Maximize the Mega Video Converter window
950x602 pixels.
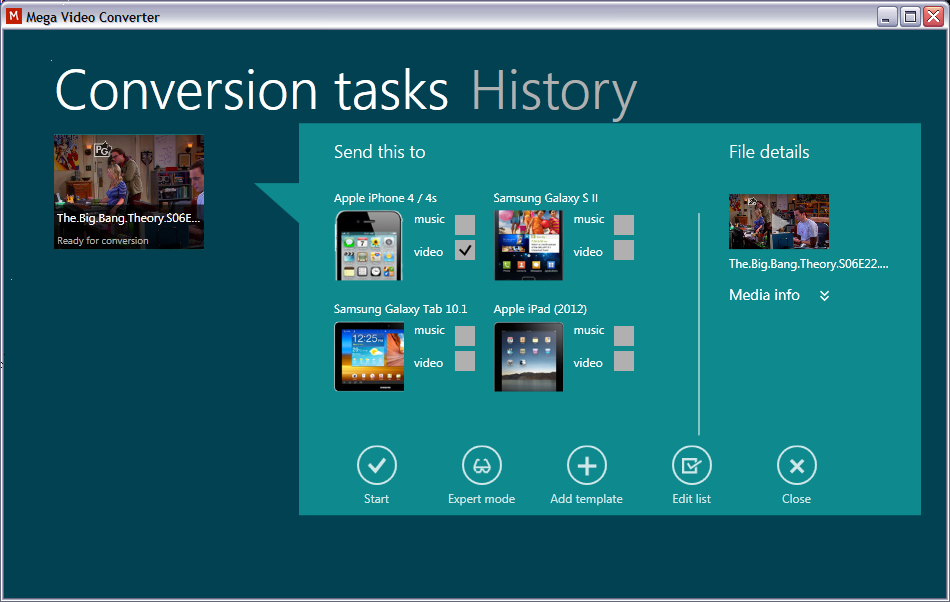coord(910,16)
